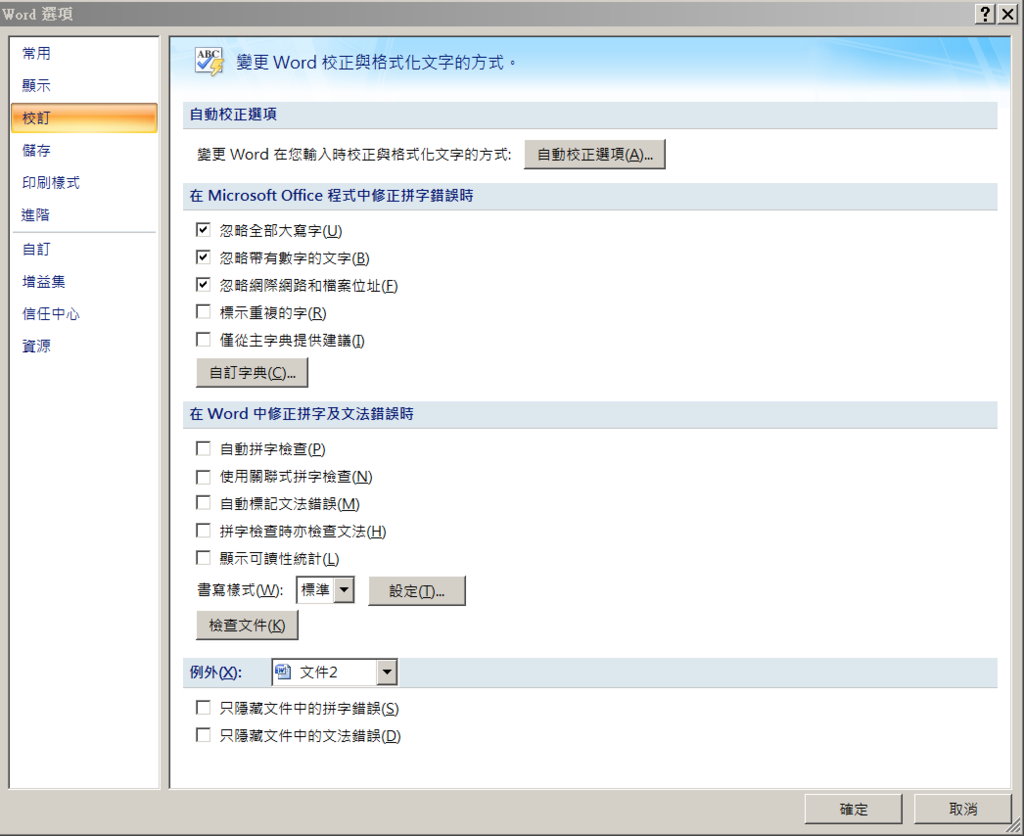Viewport: 1024px width, 836px height.
Task: Toggle 顯示可讀性統計 checkbox
Action: (203, 558)
